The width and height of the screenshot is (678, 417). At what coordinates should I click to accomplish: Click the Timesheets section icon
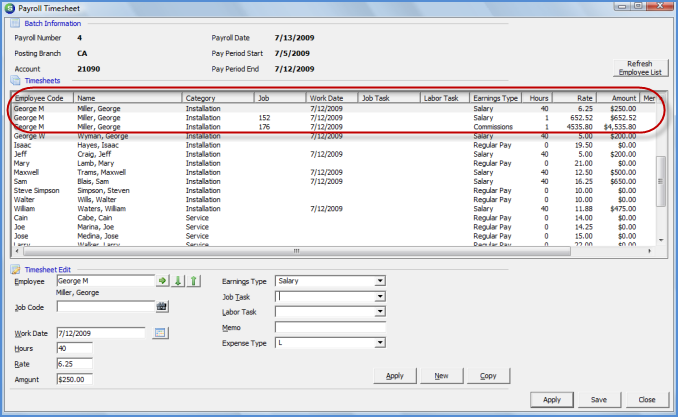(15, 79)
